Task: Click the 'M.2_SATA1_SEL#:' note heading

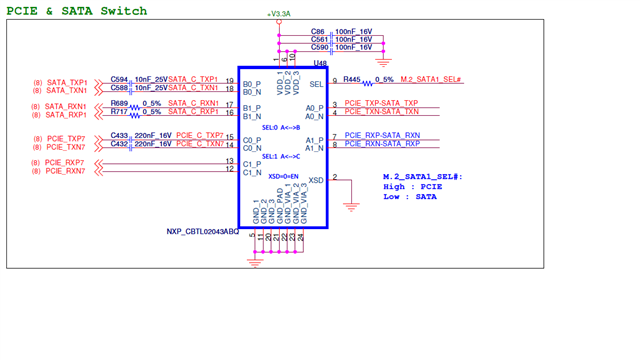Action: point(423,177)
